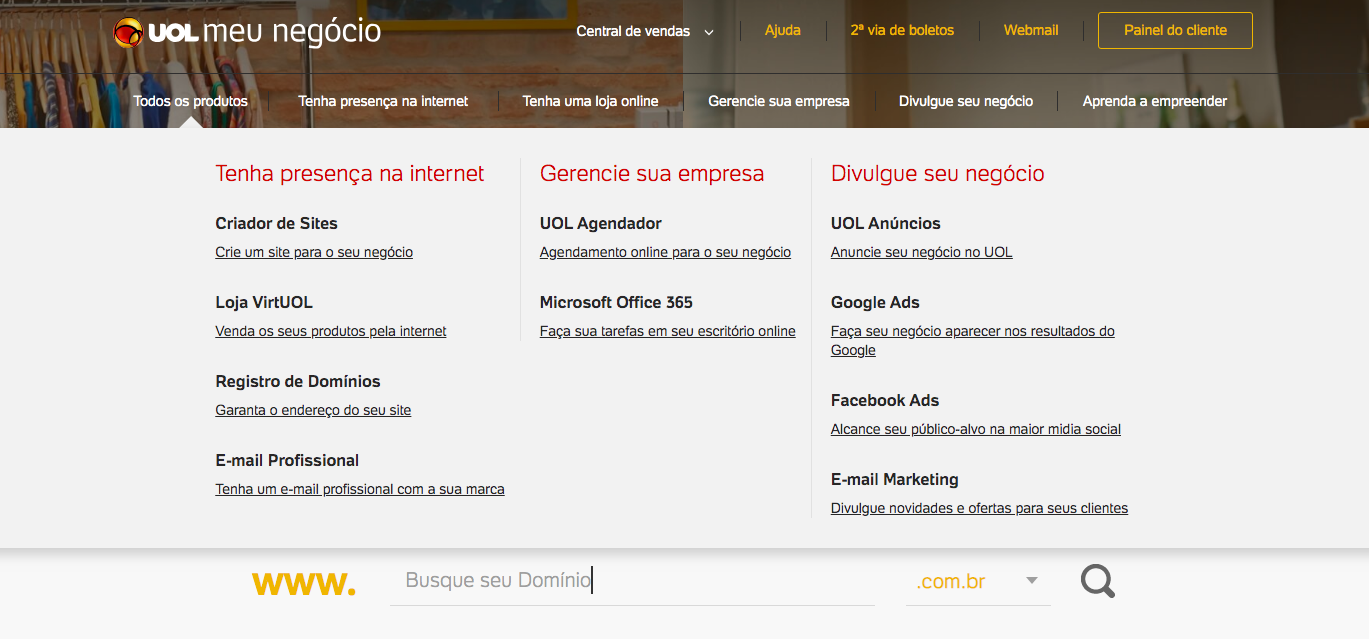Screen dimensions: 1369x639
Task: Select Todos os produtos menu
Action: tap(190, 101)
